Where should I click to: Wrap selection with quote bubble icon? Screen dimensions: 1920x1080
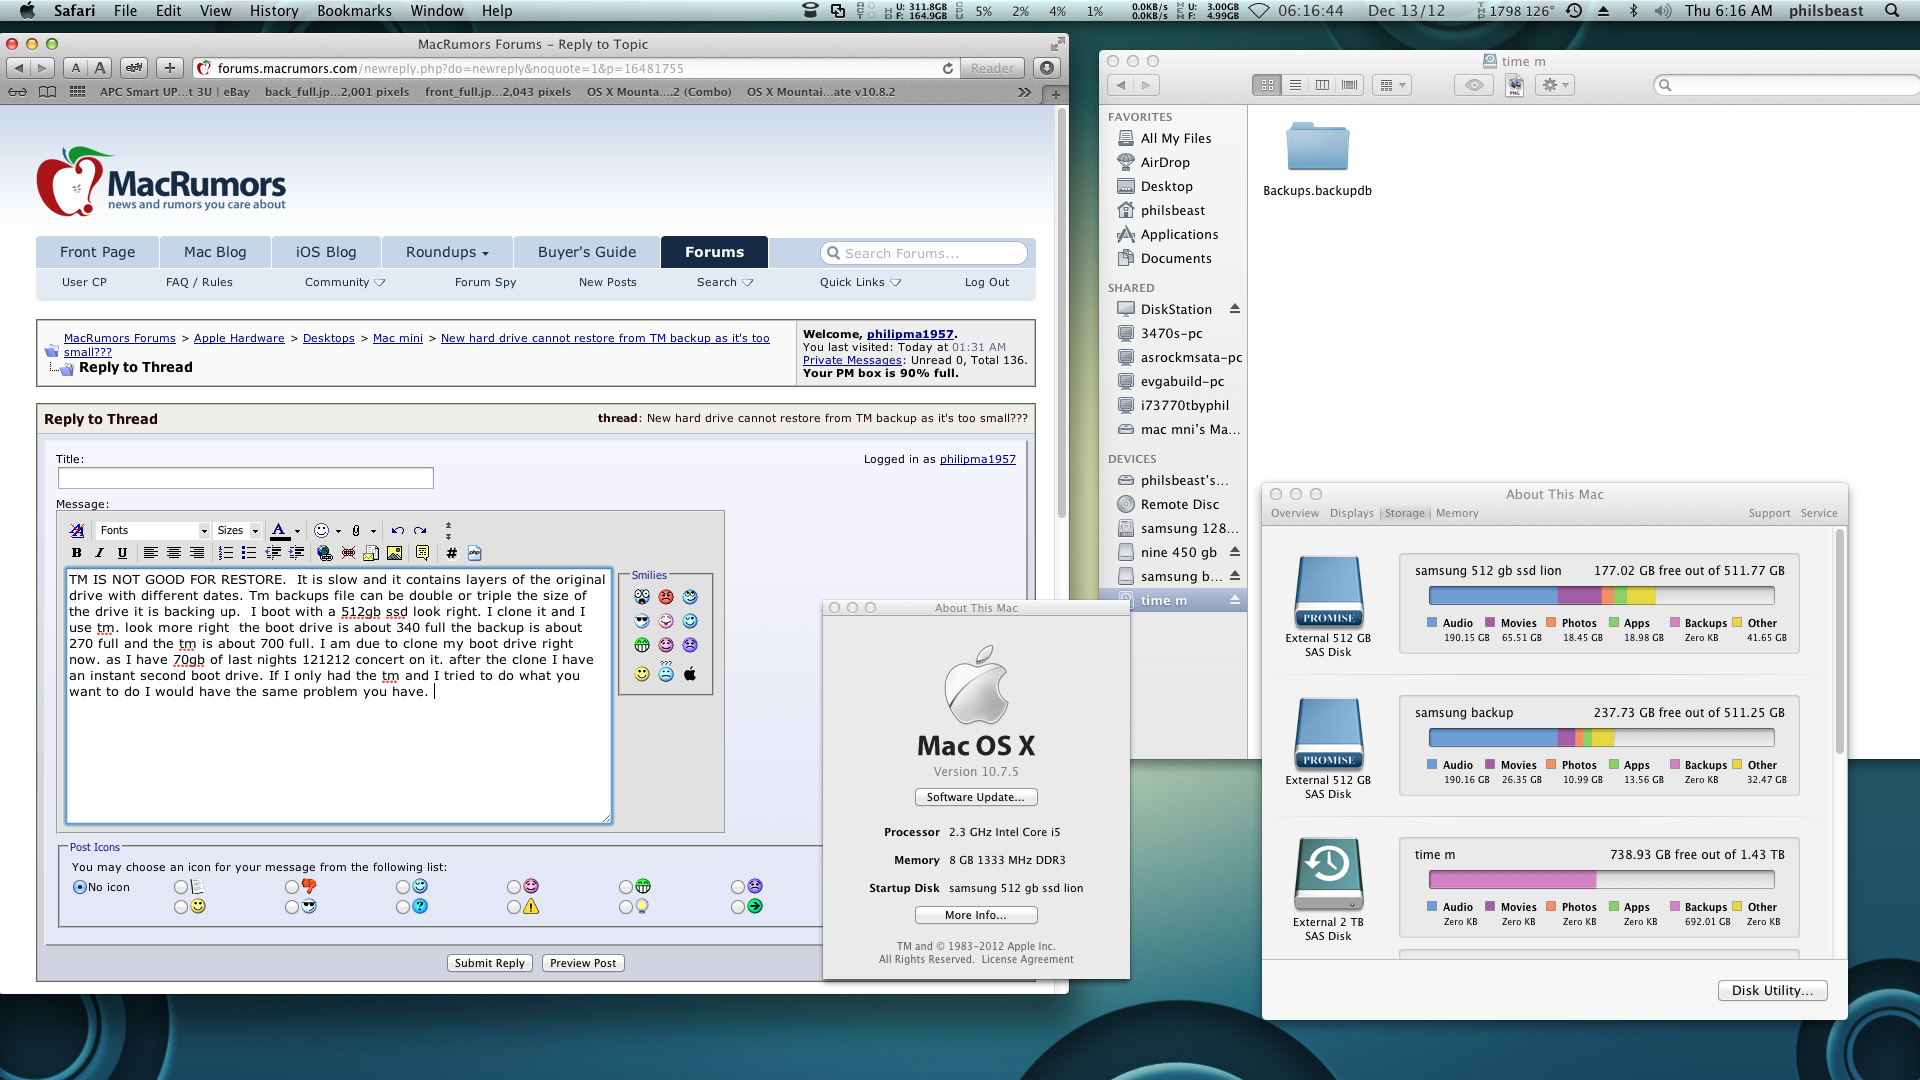[422, 553]
